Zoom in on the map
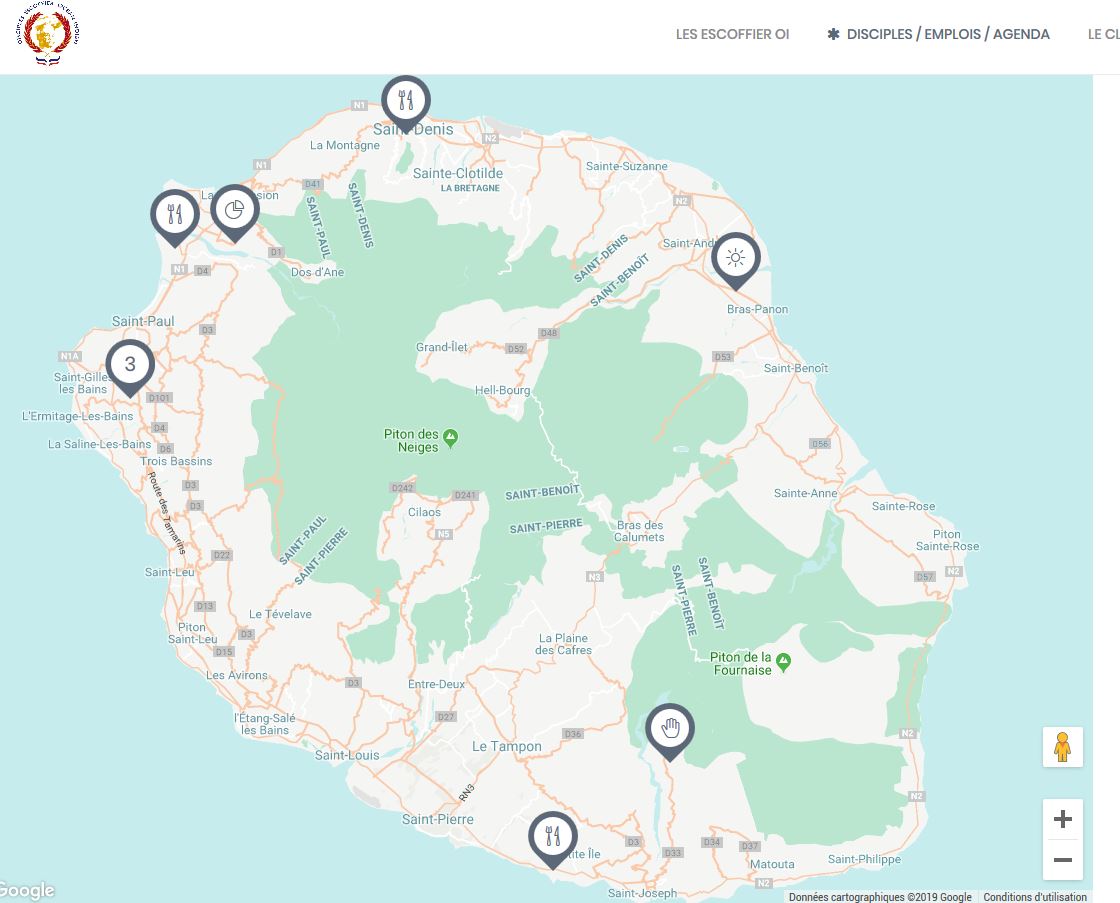 tap(1063, 819)
